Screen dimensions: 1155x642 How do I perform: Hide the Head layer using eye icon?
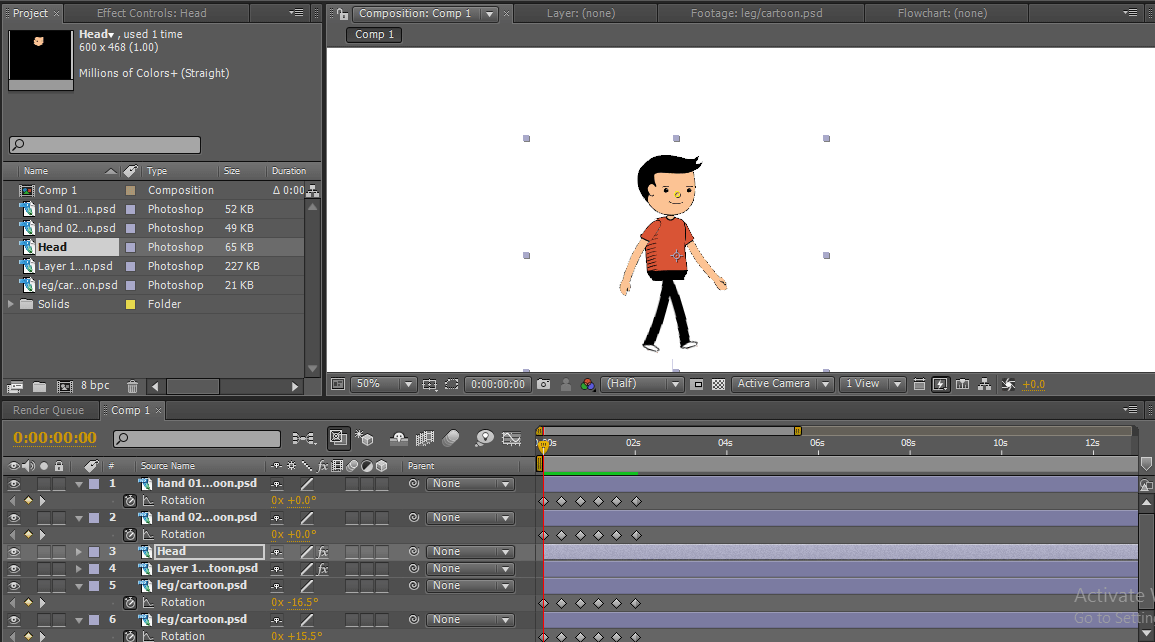pos(14,552)
